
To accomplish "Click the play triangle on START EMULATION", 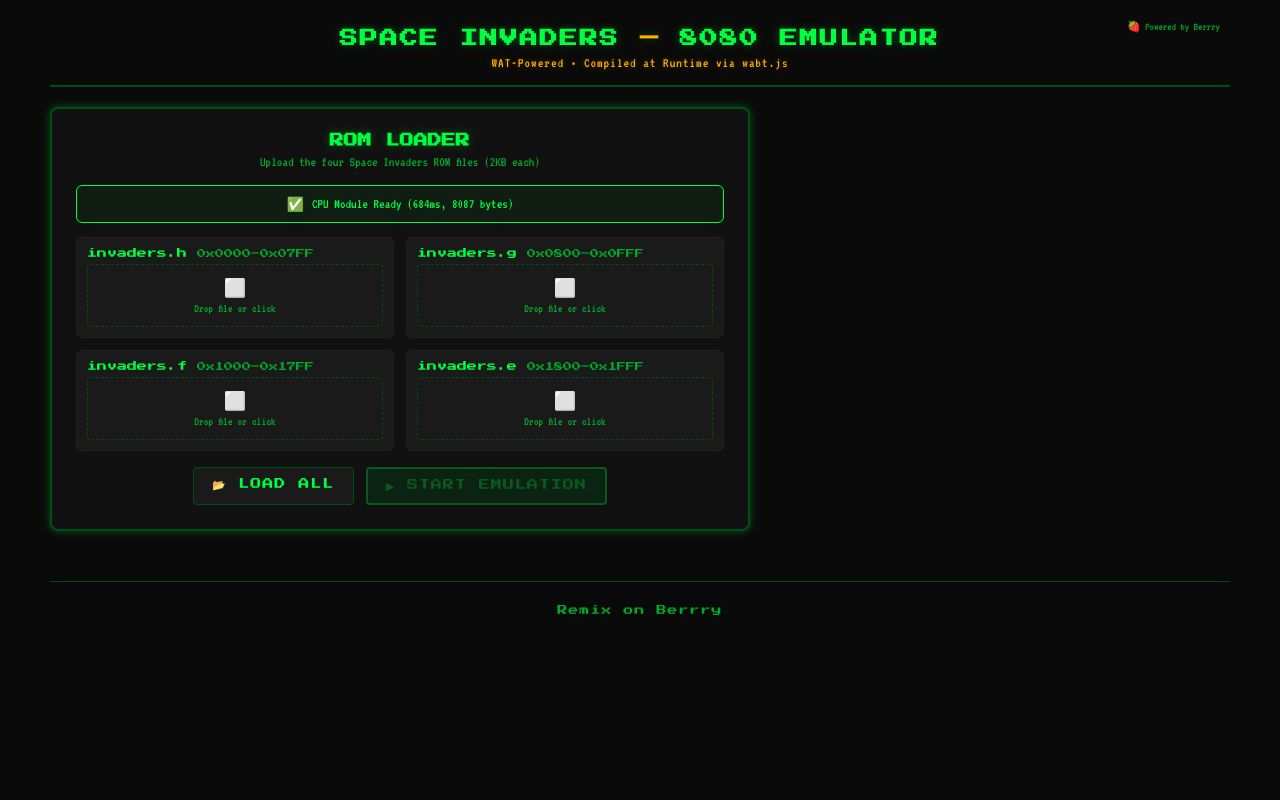I will pyautogui.click(x=390, y=486).
